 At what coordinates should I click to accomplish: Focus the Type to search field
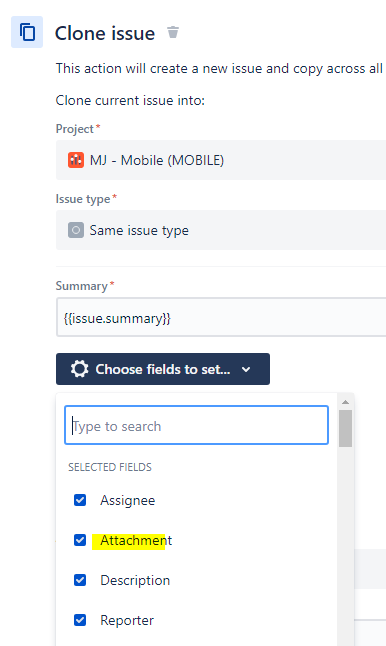197,425
